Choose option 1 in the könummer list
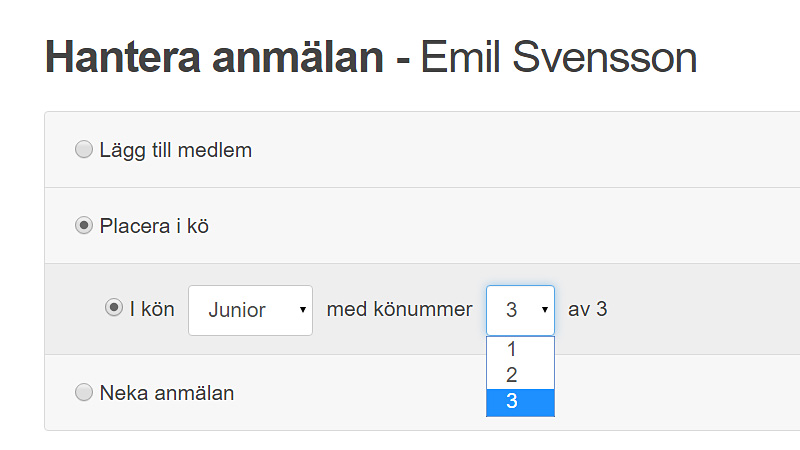Image resolution: width=800 pixels, height=450 pixels. (x=512, y=350)
